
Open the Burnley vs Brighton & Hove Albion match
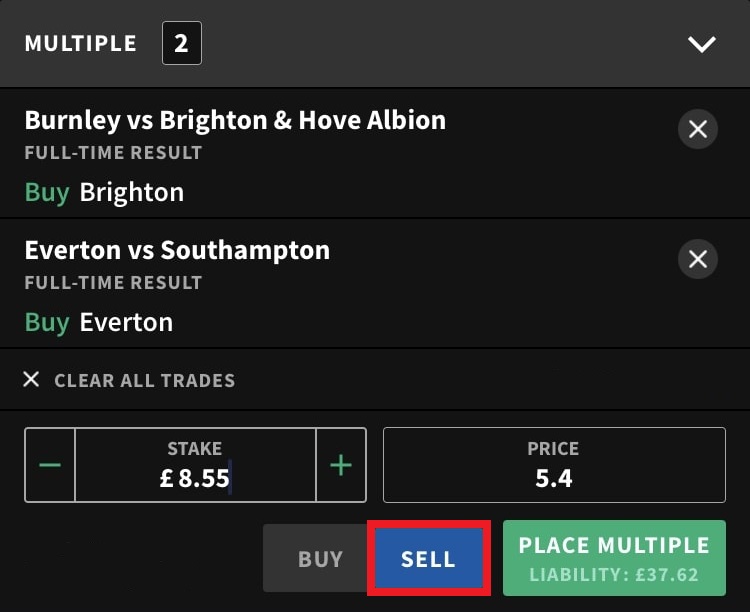[x=235, y=120]
